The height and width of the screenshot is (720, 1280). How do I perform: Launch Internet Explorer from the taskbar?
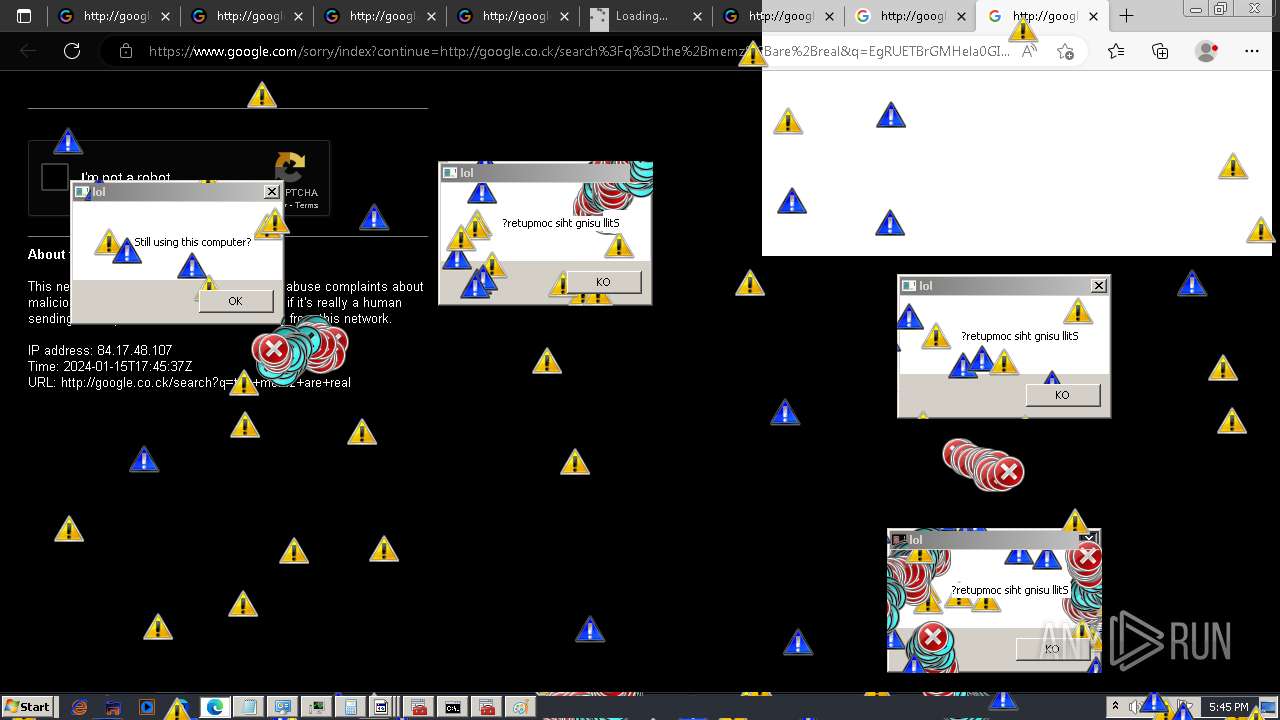click(x=79, y=707)
